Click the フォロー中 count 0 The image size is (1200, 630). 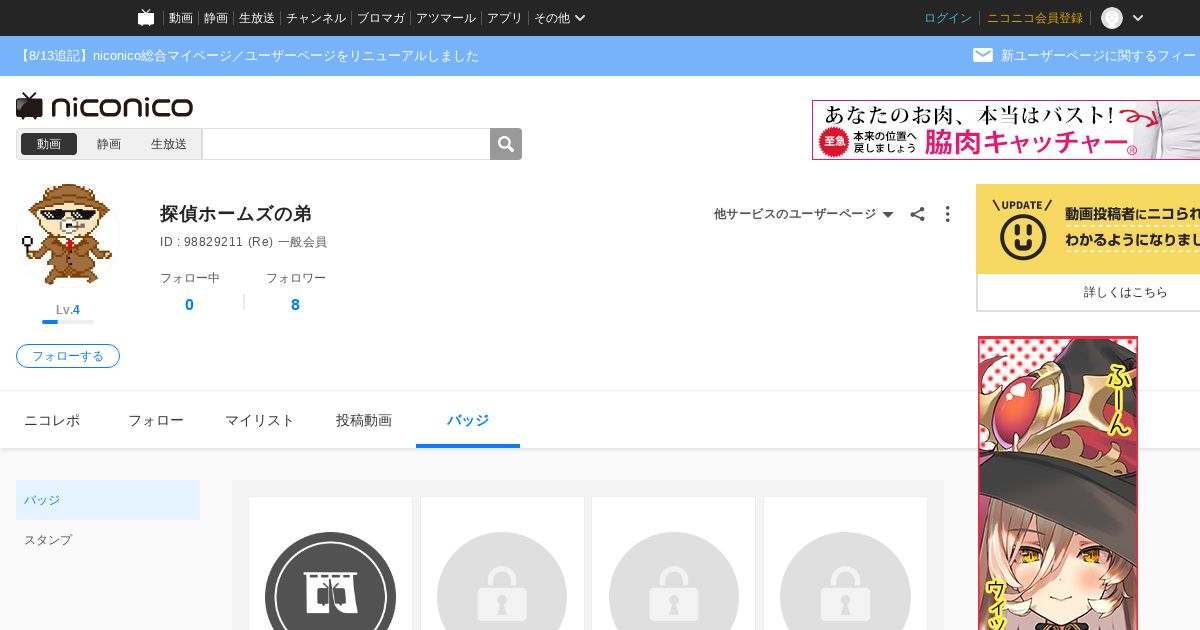coord(189,305)
